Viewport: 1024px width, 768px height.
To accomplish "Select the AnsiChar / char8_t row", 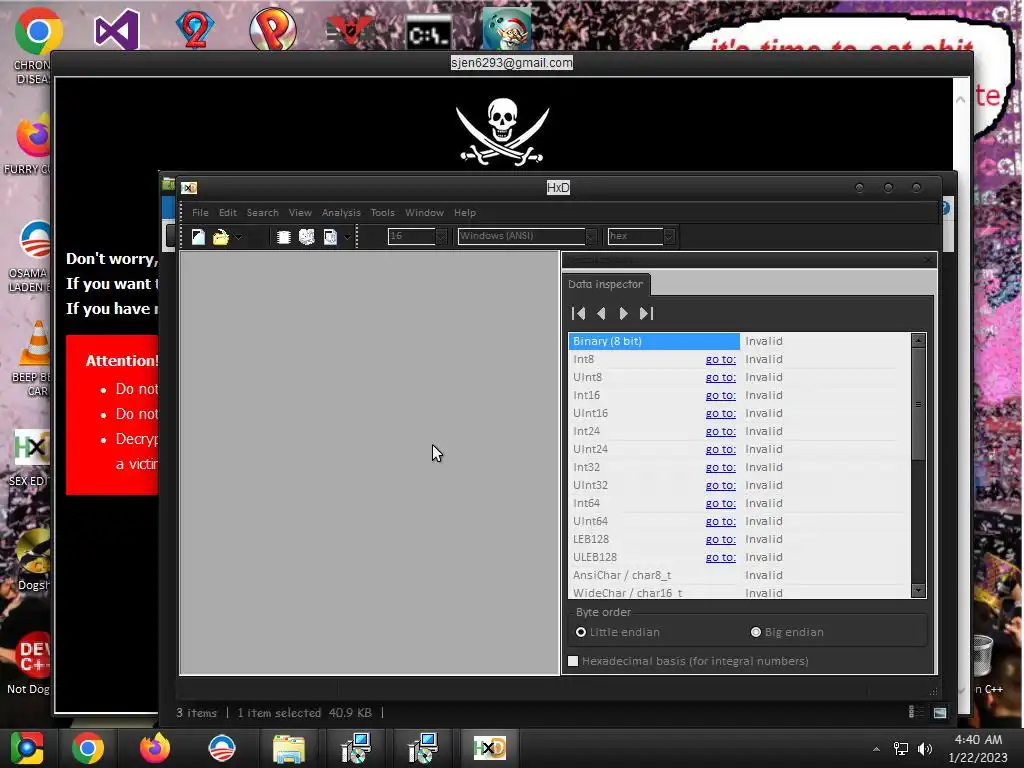I will pos(739,575).
